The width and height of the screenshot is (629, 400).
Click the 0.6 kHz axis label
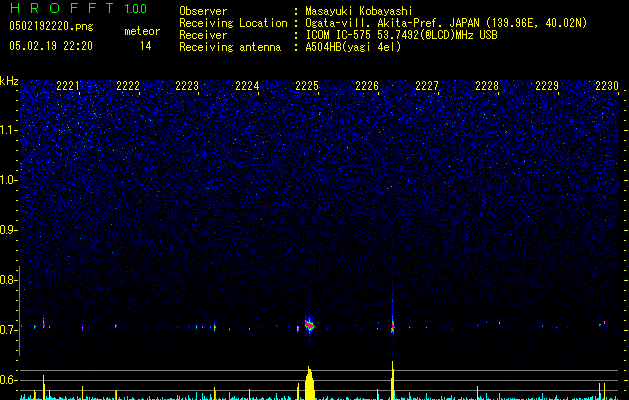(9, 380)
